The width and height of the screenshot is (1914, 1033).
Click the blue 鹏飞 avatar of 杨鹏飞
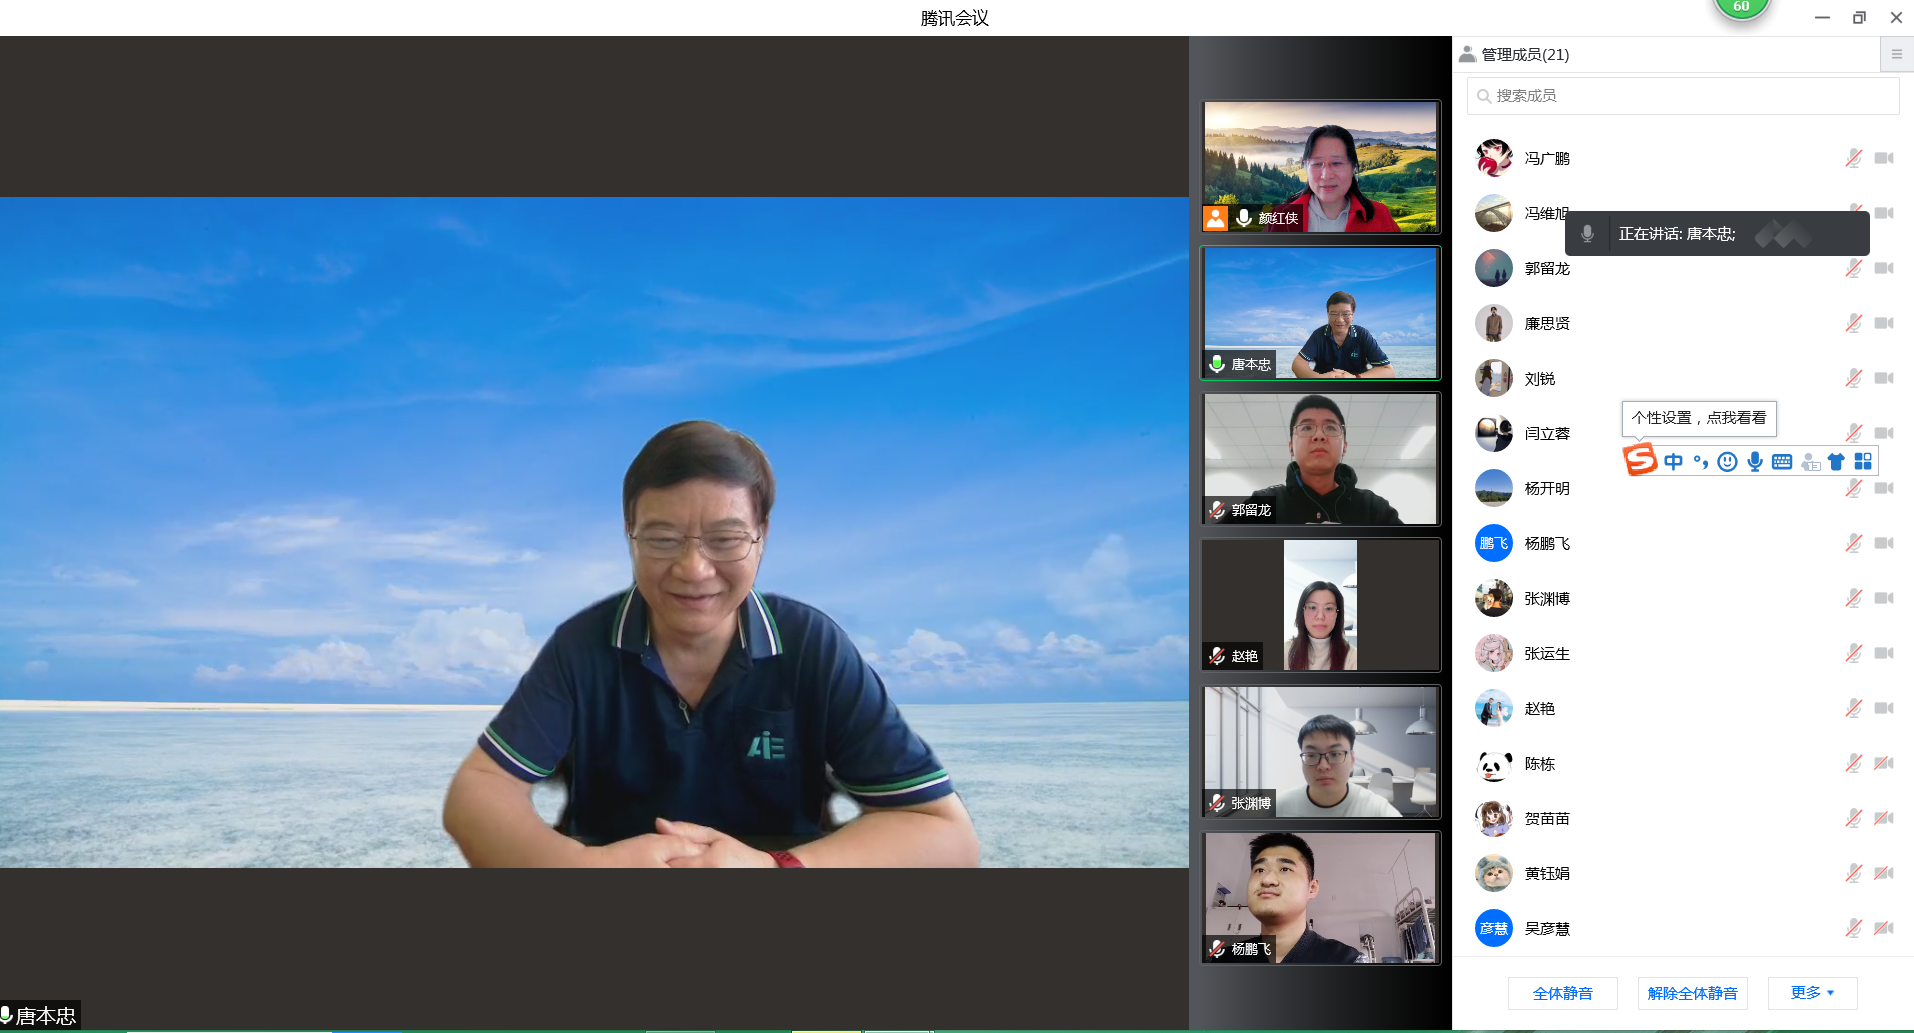tap(1494, 543)
